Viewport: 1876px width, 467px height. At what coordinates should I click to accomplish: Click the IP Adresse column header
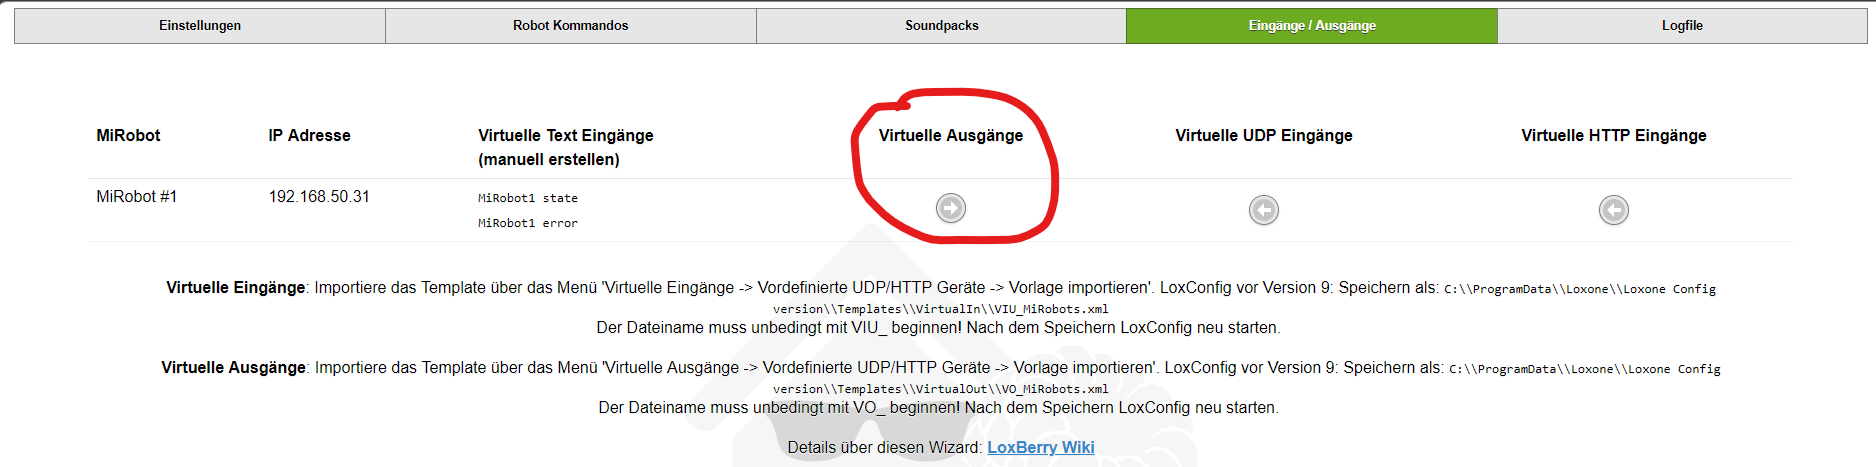[x=309, y=135]
